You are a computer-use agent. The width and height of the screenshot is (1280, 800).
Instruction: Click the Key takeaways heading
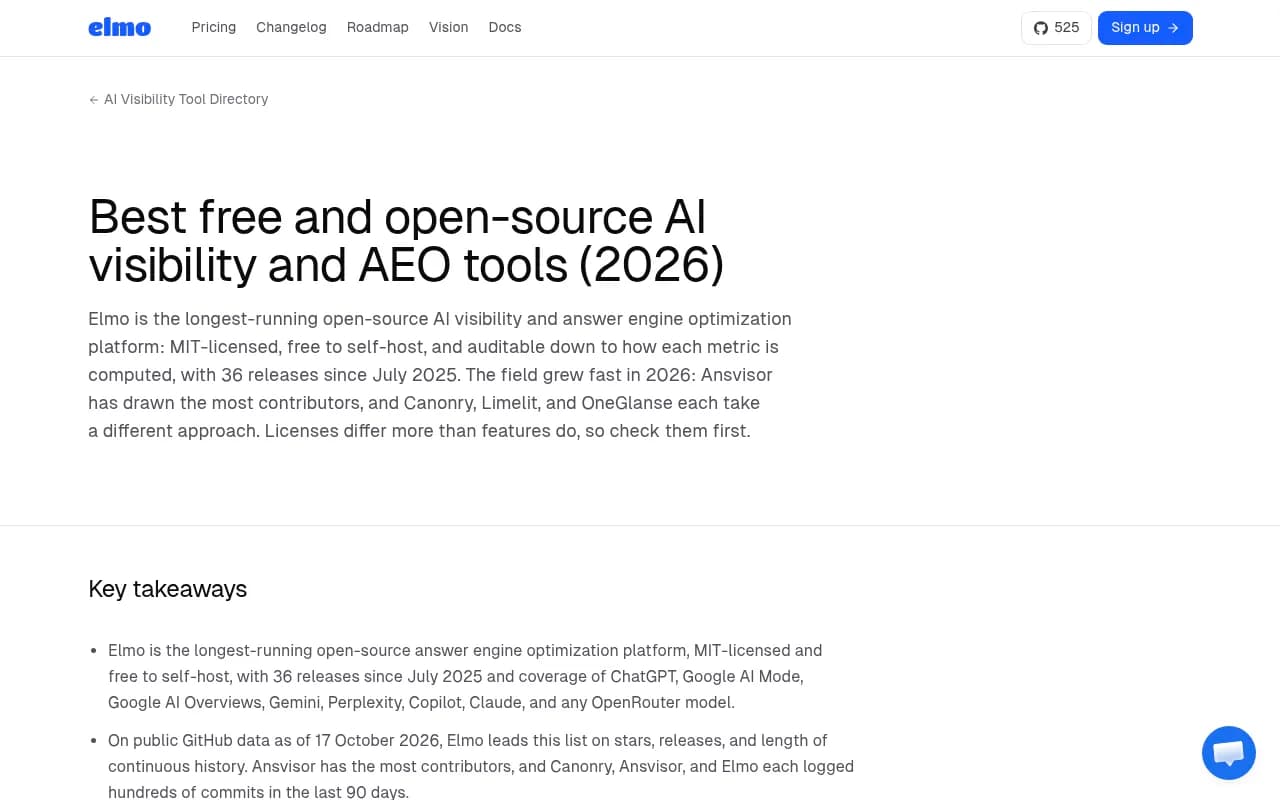(168, 589)
